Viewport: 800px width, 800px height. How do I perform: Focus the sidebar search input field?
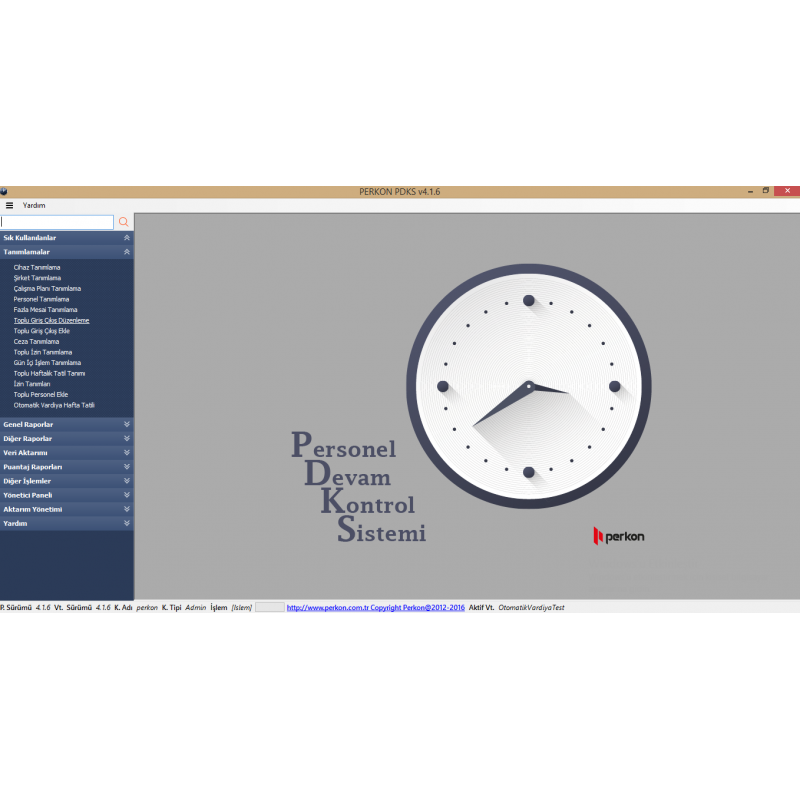click(57, 222)
